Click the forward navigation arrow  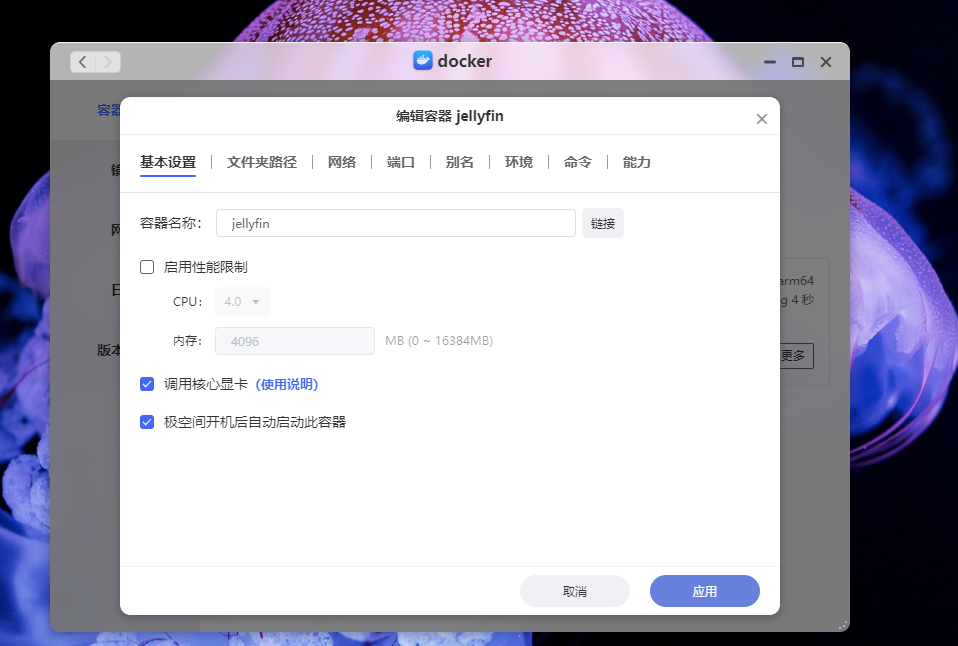coord(108,61)
